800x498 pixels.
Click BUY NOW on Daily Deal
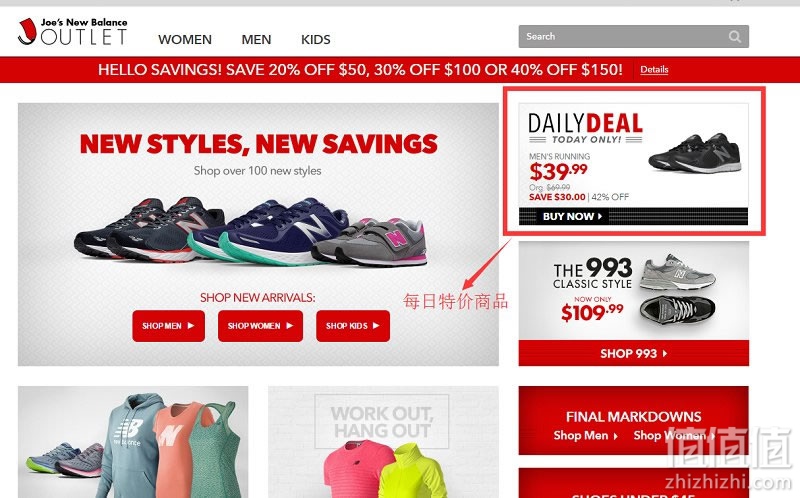pyautogui.click(x=572, y=216)
